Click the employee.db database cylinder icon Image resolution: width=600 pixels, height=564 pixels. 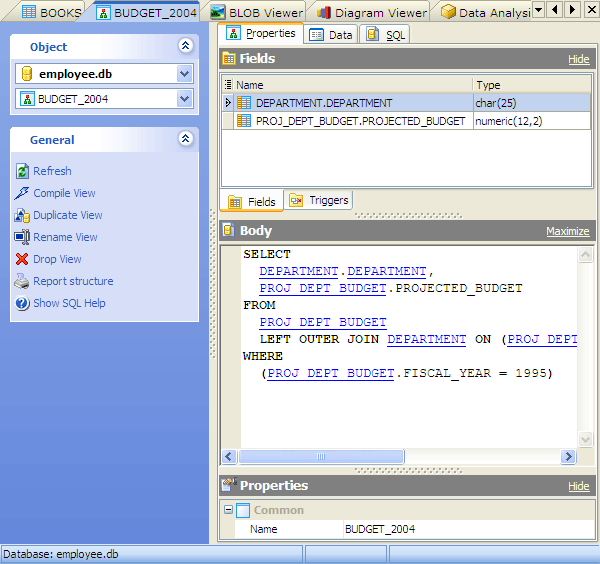tap(27, 74)
